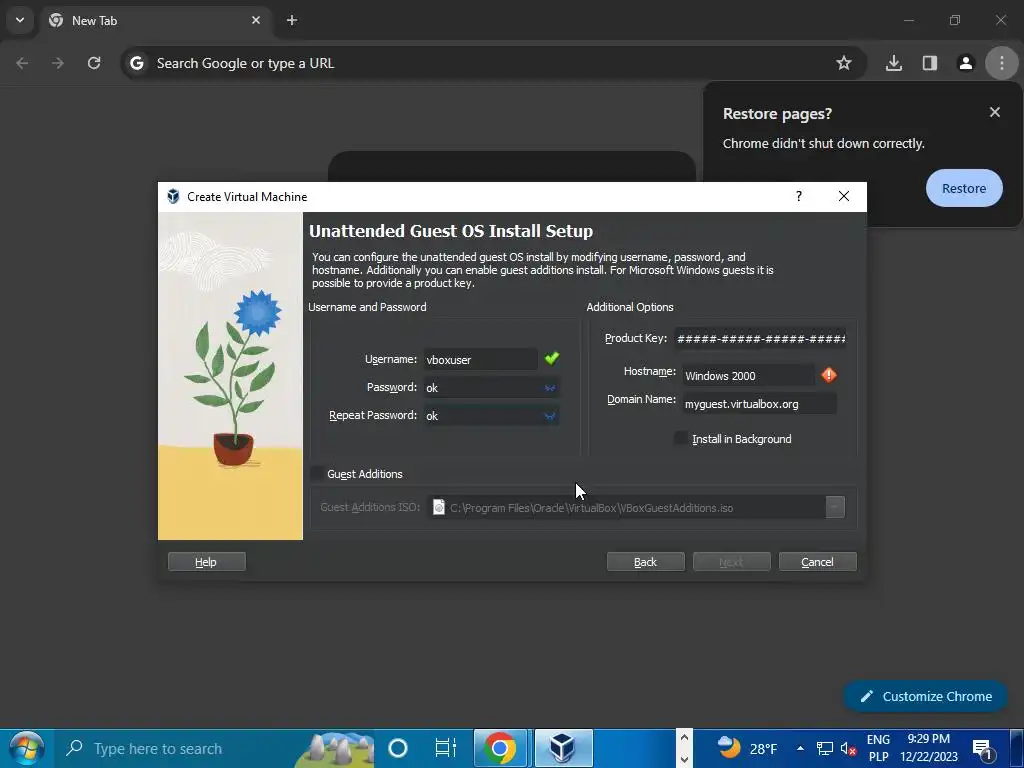Toggle visibility eye in Repeat Password field

550,416
